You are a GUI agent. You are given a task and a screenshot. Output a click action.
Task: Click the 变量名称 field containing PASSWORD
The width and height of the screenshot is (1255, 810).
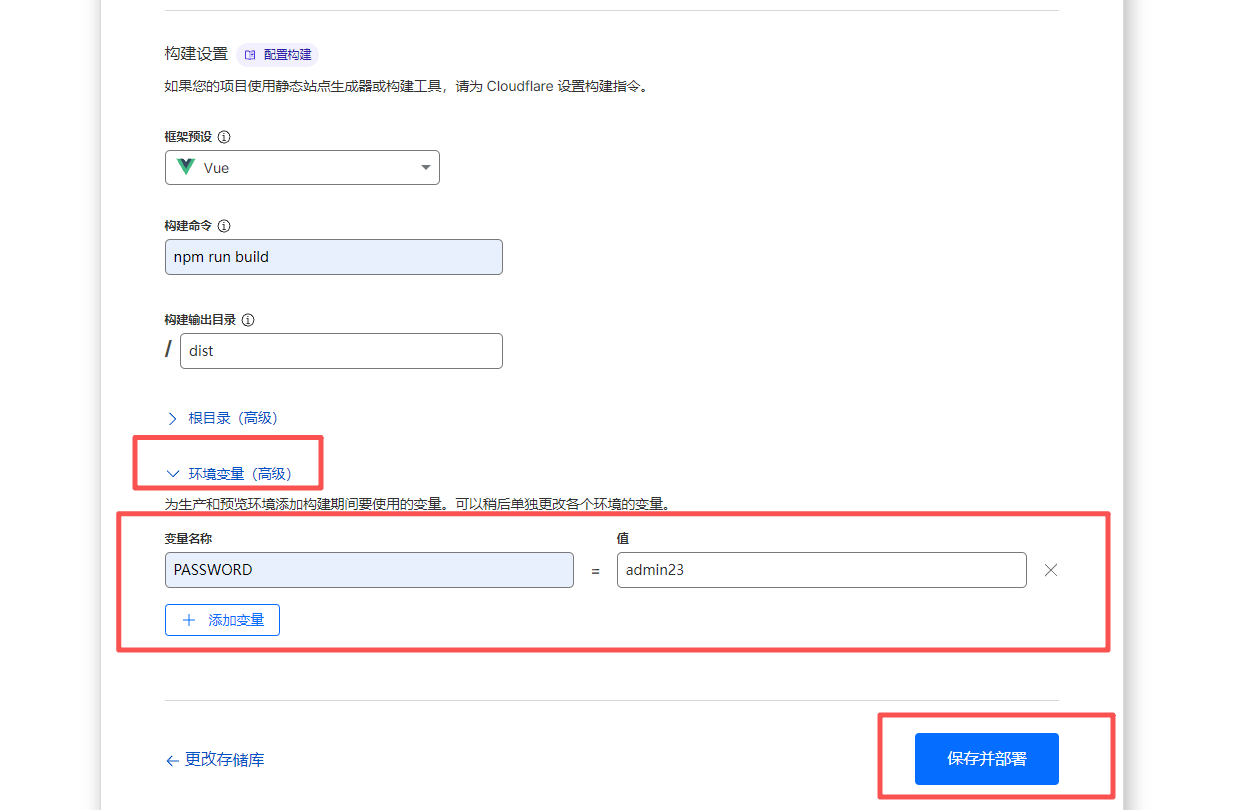click(x=369, y=570)
